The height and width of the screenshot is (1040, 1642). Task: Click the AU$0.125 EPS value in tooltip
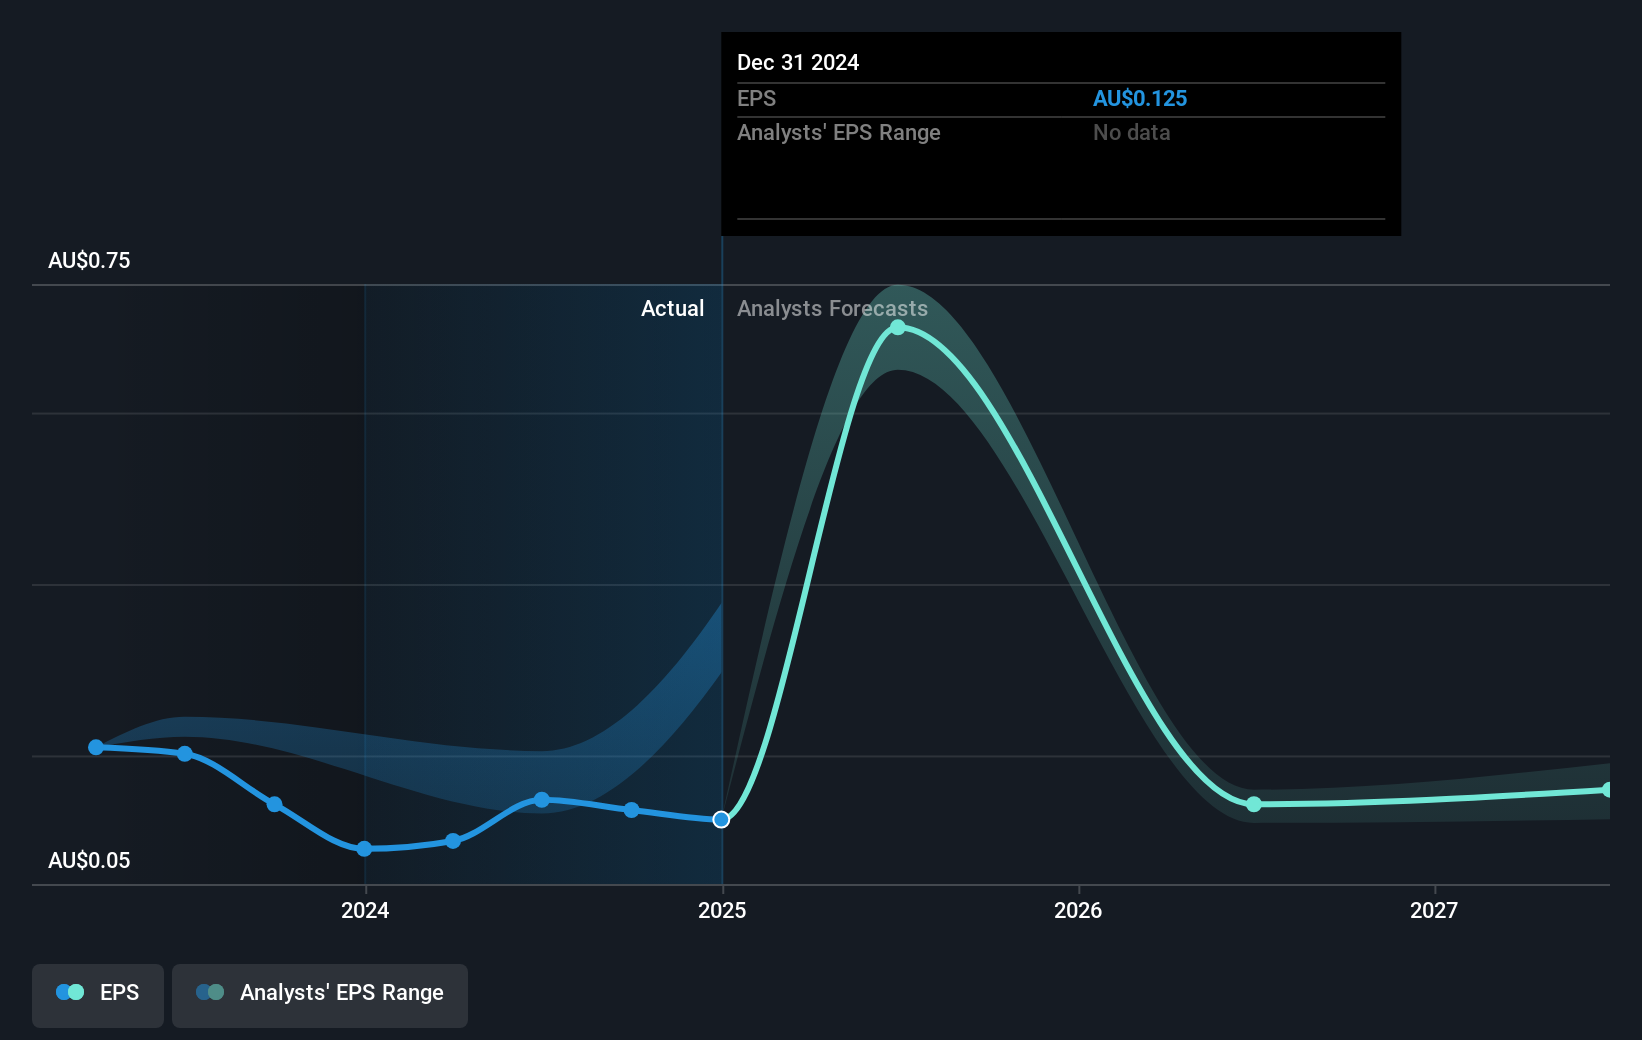pos(1140,98)
